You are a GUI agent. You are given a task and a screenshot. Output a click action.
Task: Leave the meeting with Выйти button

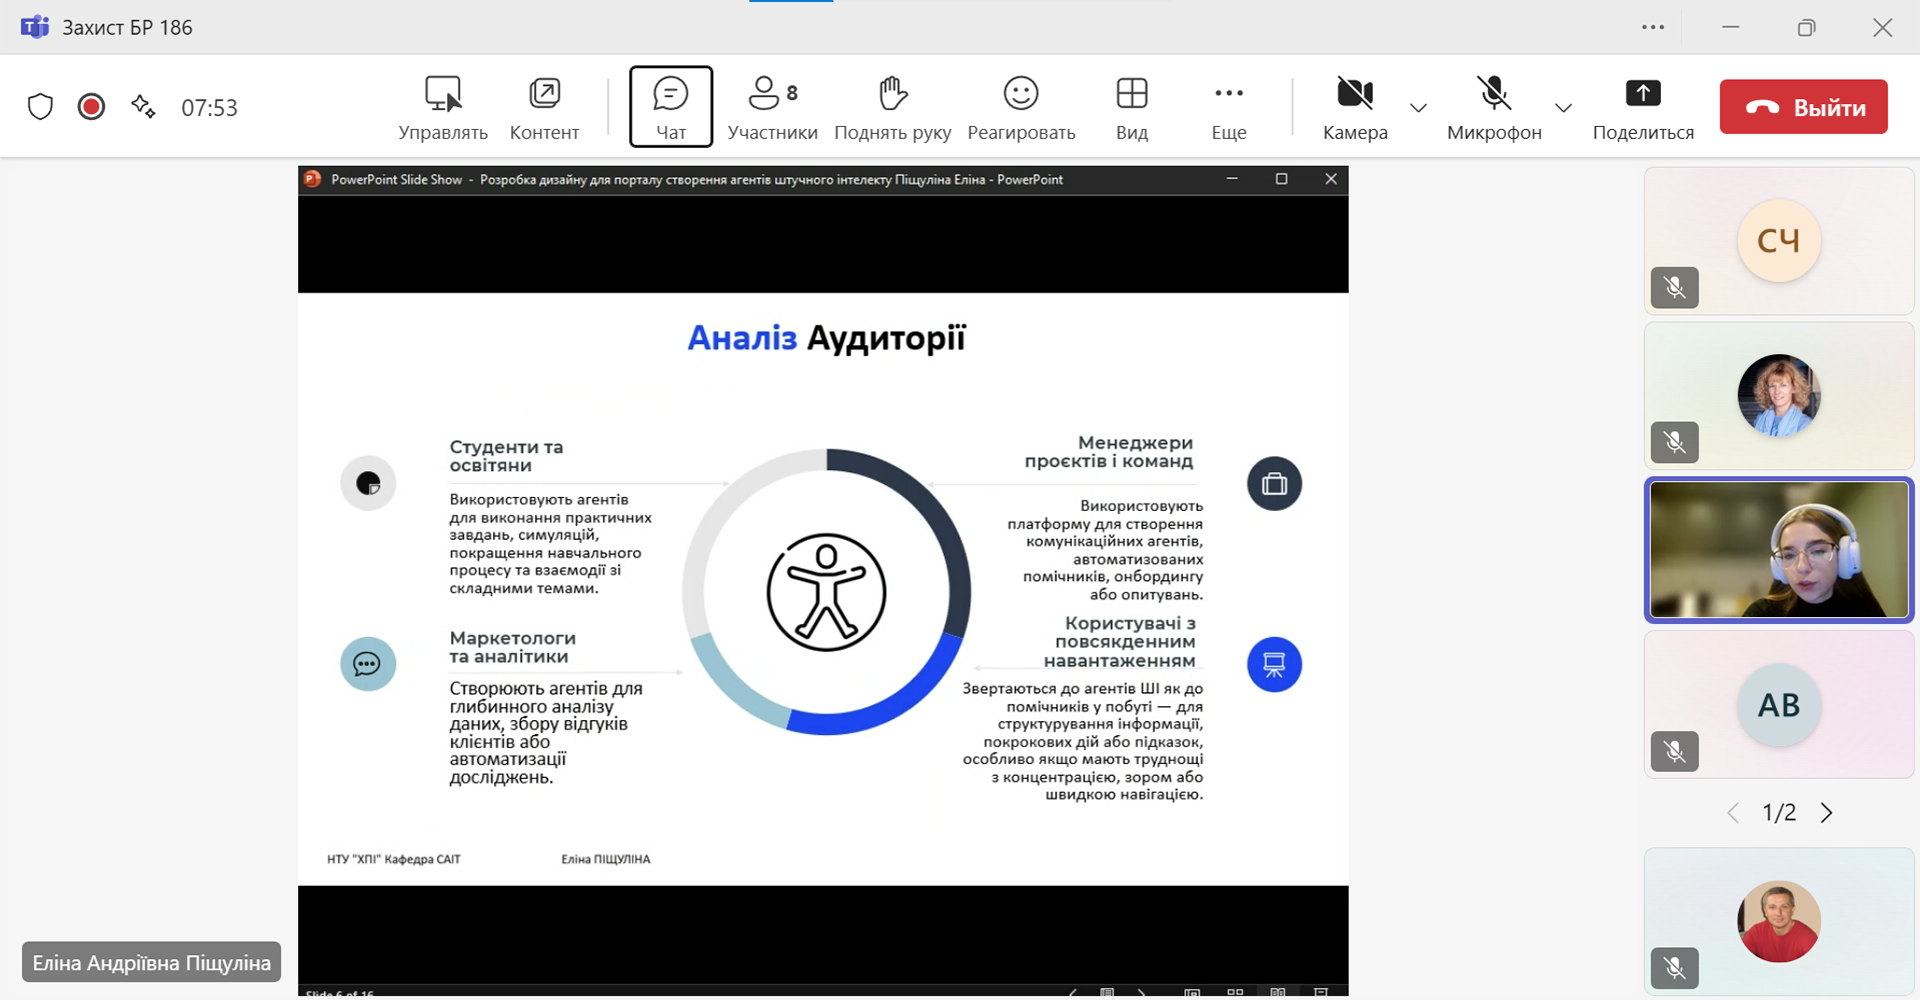1803,107
